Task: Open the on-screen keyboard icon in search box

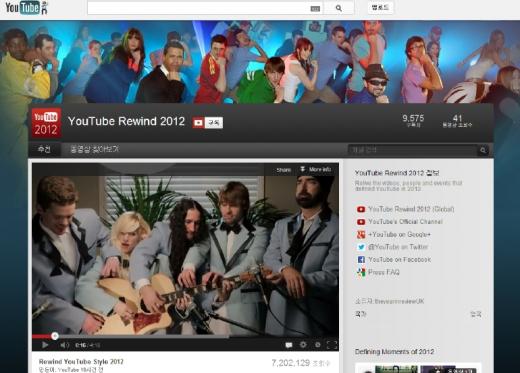Action: click(x=315, y=9)
